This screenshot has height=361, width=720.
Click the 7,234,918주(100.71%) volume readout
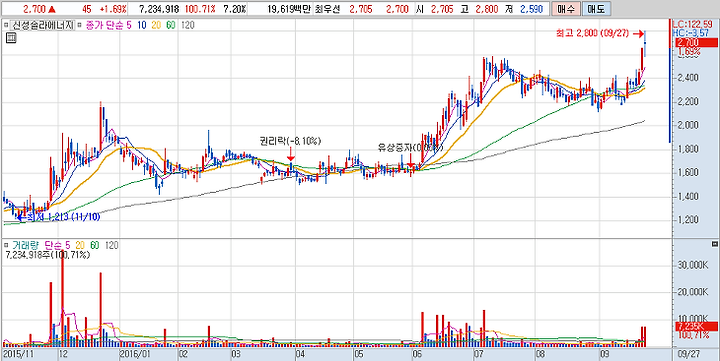48,254
